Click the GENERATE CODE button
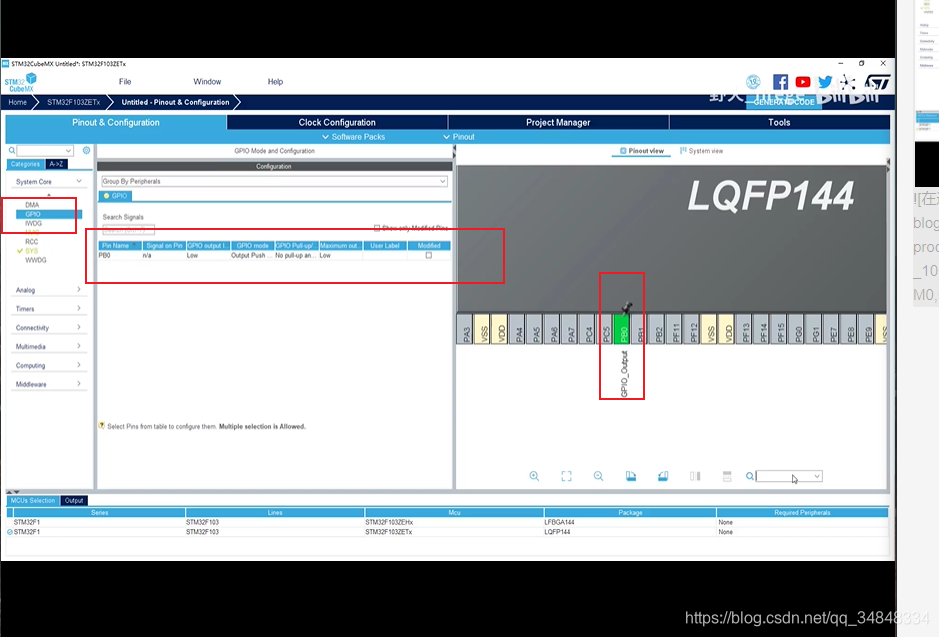Viewport: 939px width, 637px height. [x=784, y=102]
